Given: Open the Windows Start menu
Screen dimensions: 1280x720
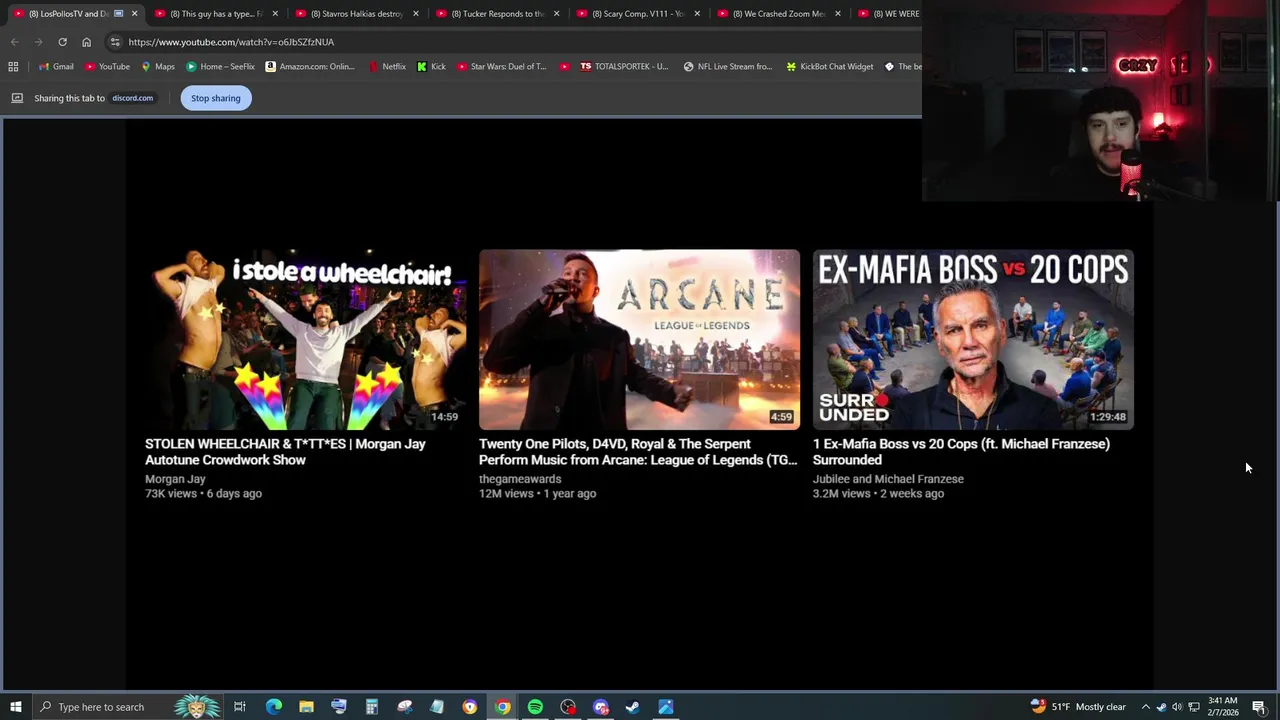Looking at the screenshot, I should [x=16, y=707].
